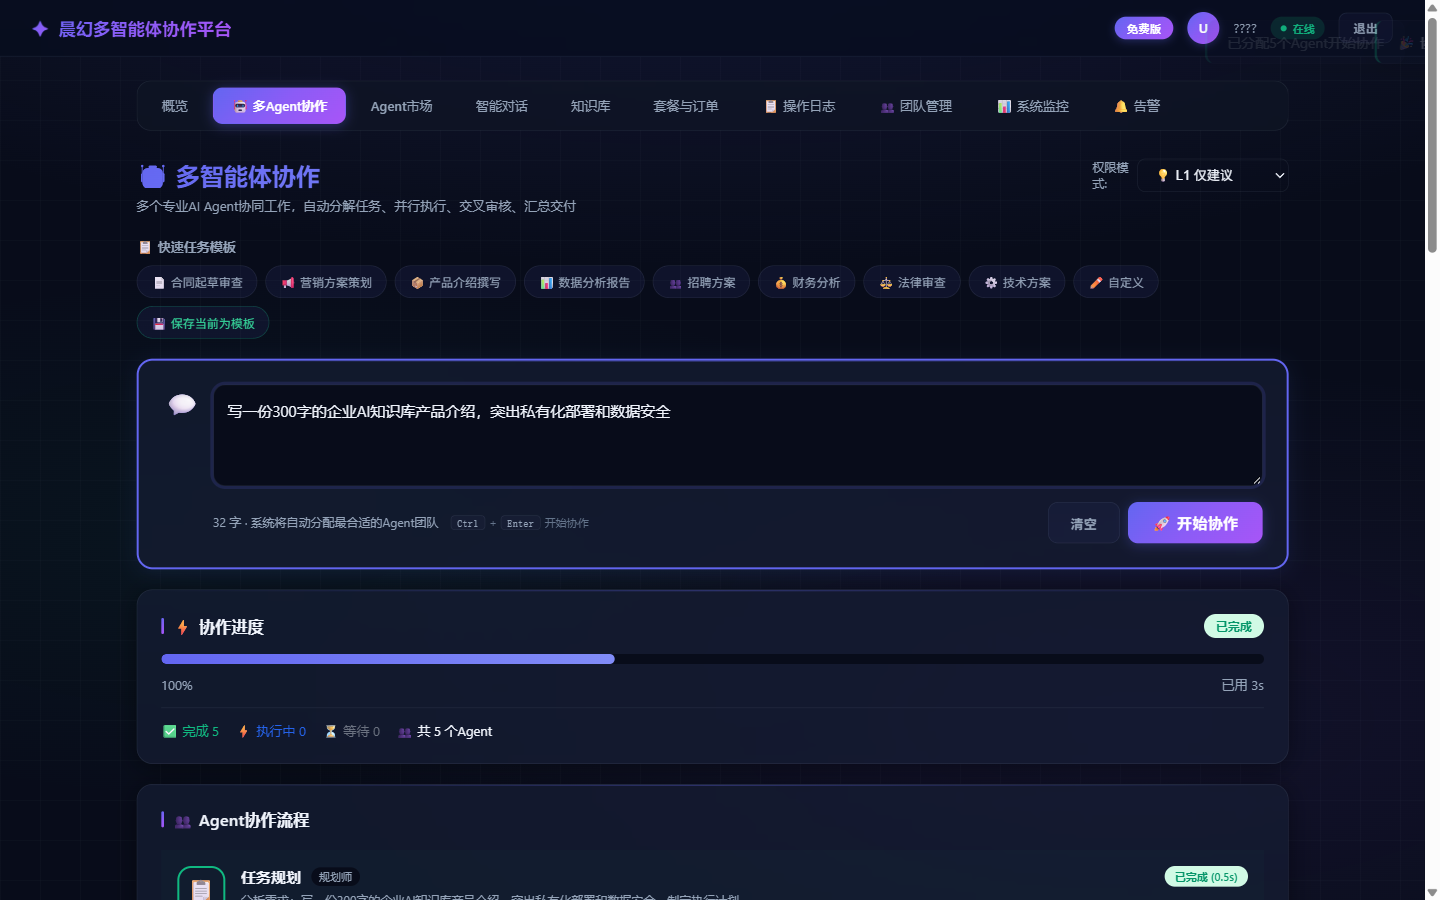The height and width of the screenshot is (900, 1440).
Task: Click the 多智能体协作 heading robot icon
Action: click(153, 177)
